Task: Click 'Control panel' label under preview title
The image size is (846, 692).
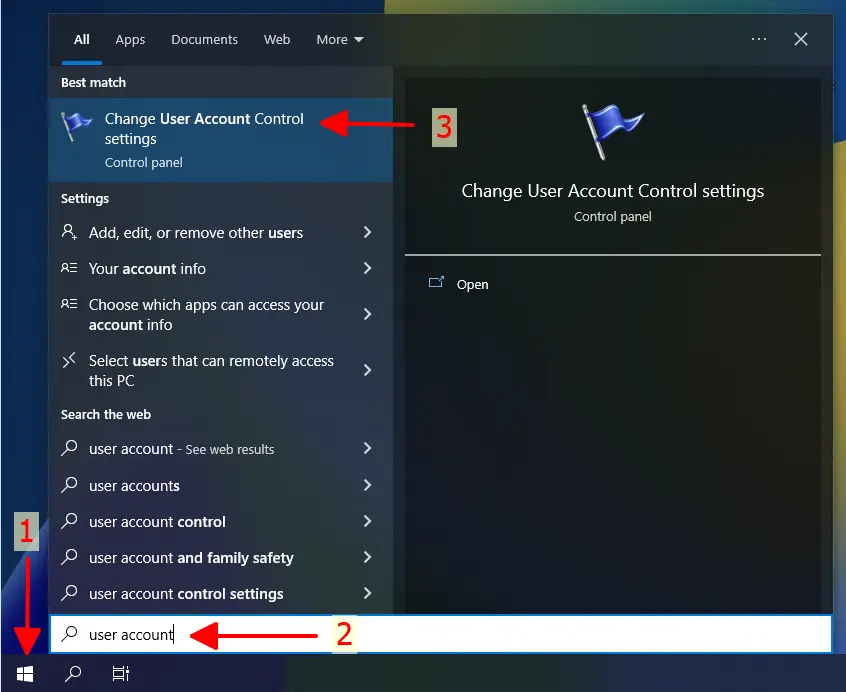Action: 612,216
